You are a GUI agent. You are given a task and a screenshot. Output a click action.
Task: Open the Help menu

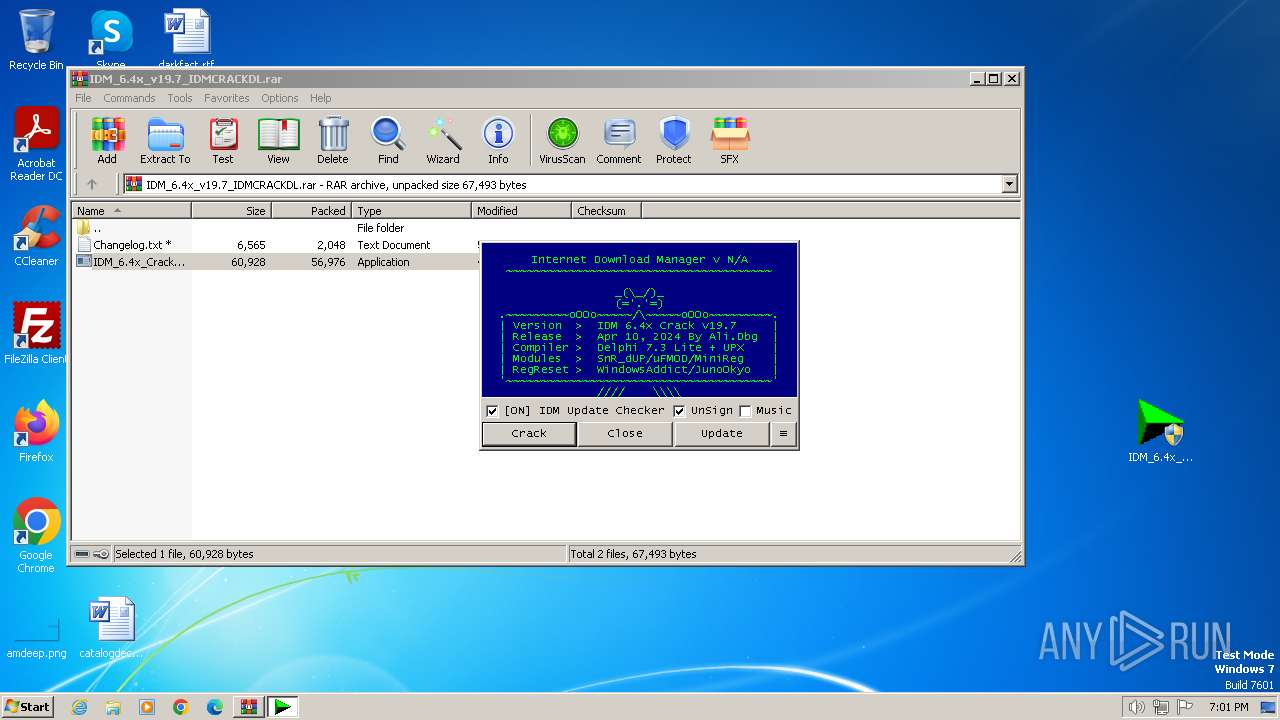pyautogui.click(x=320, y=98)
